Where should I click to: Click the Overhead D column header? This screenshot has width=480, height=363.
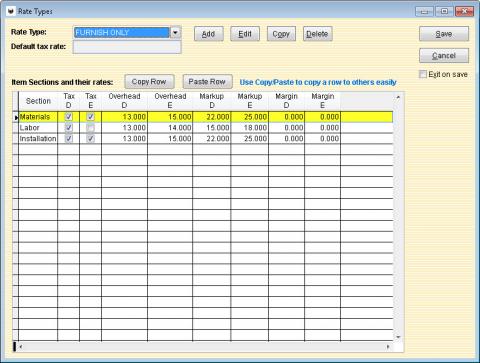(x=124, y=101)
